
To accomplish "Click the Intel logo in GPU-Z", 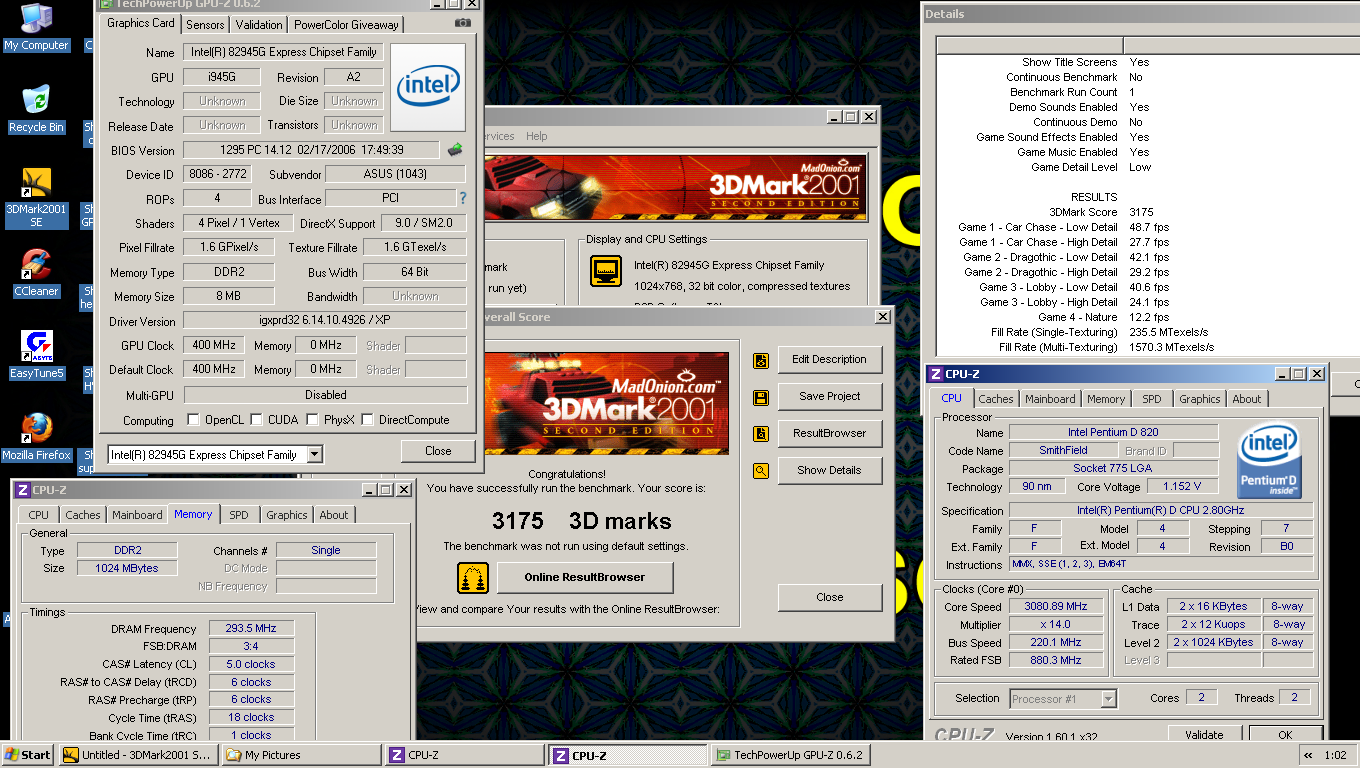I will (x=428, y=87).
